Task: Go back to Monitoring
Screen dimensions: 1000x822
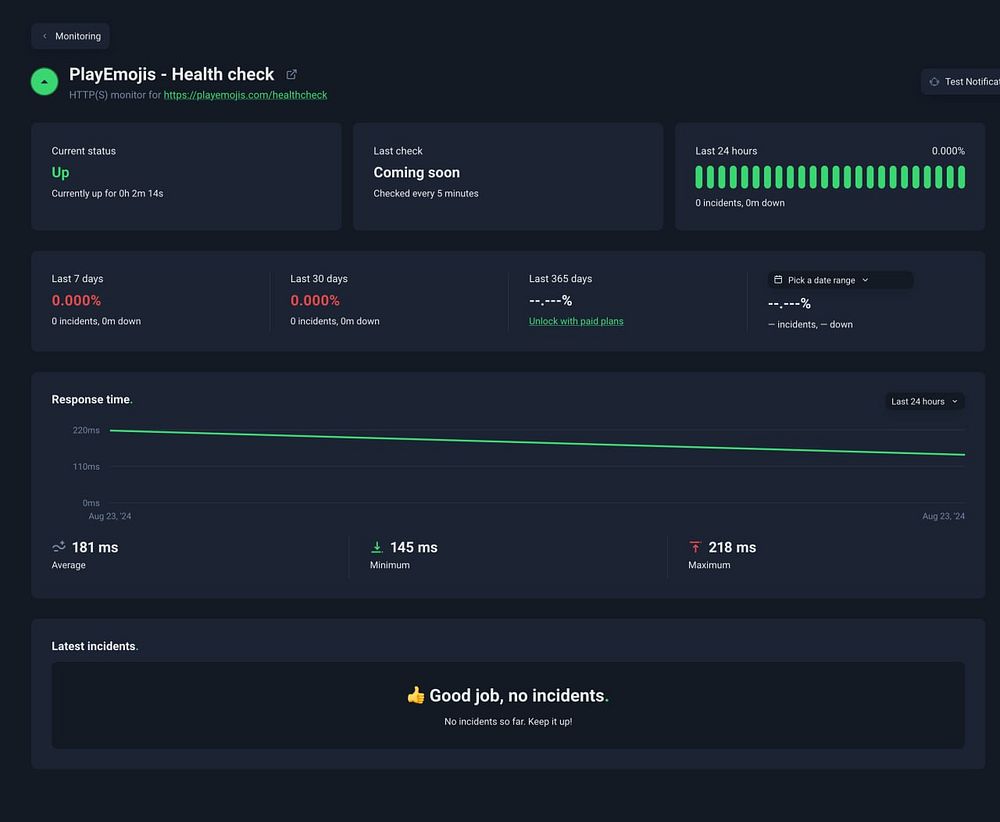Action: click(70, 36)
